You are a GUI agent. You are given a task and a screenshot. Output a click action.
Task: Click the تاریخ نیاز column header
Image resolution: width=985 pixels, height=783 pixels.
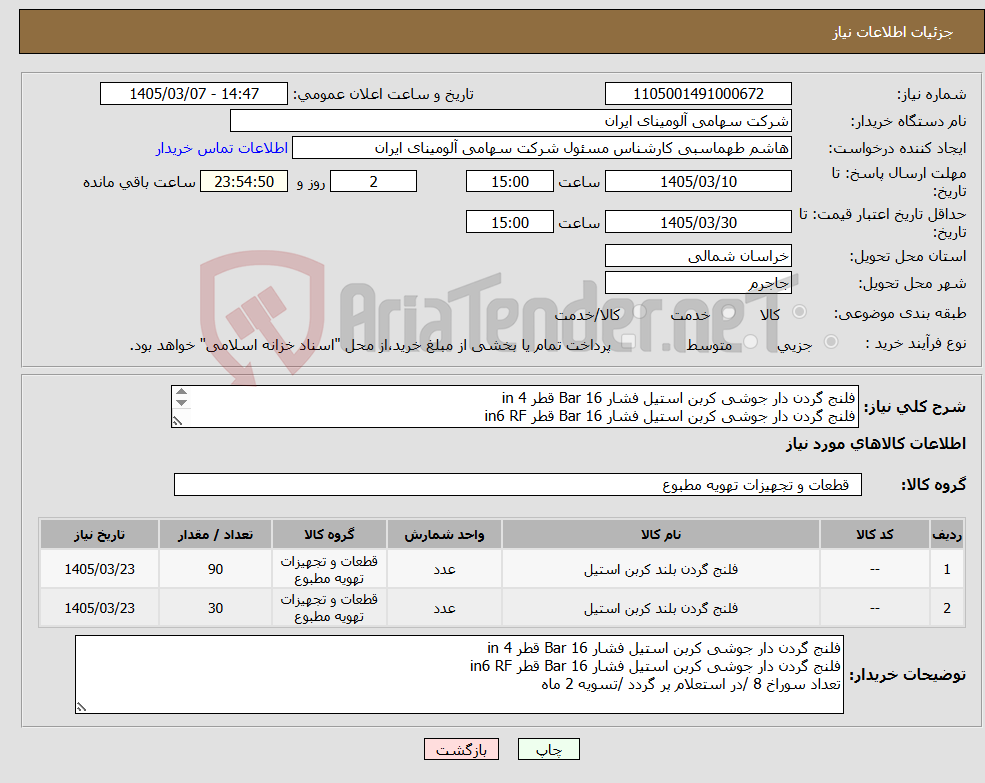point(99,535)
